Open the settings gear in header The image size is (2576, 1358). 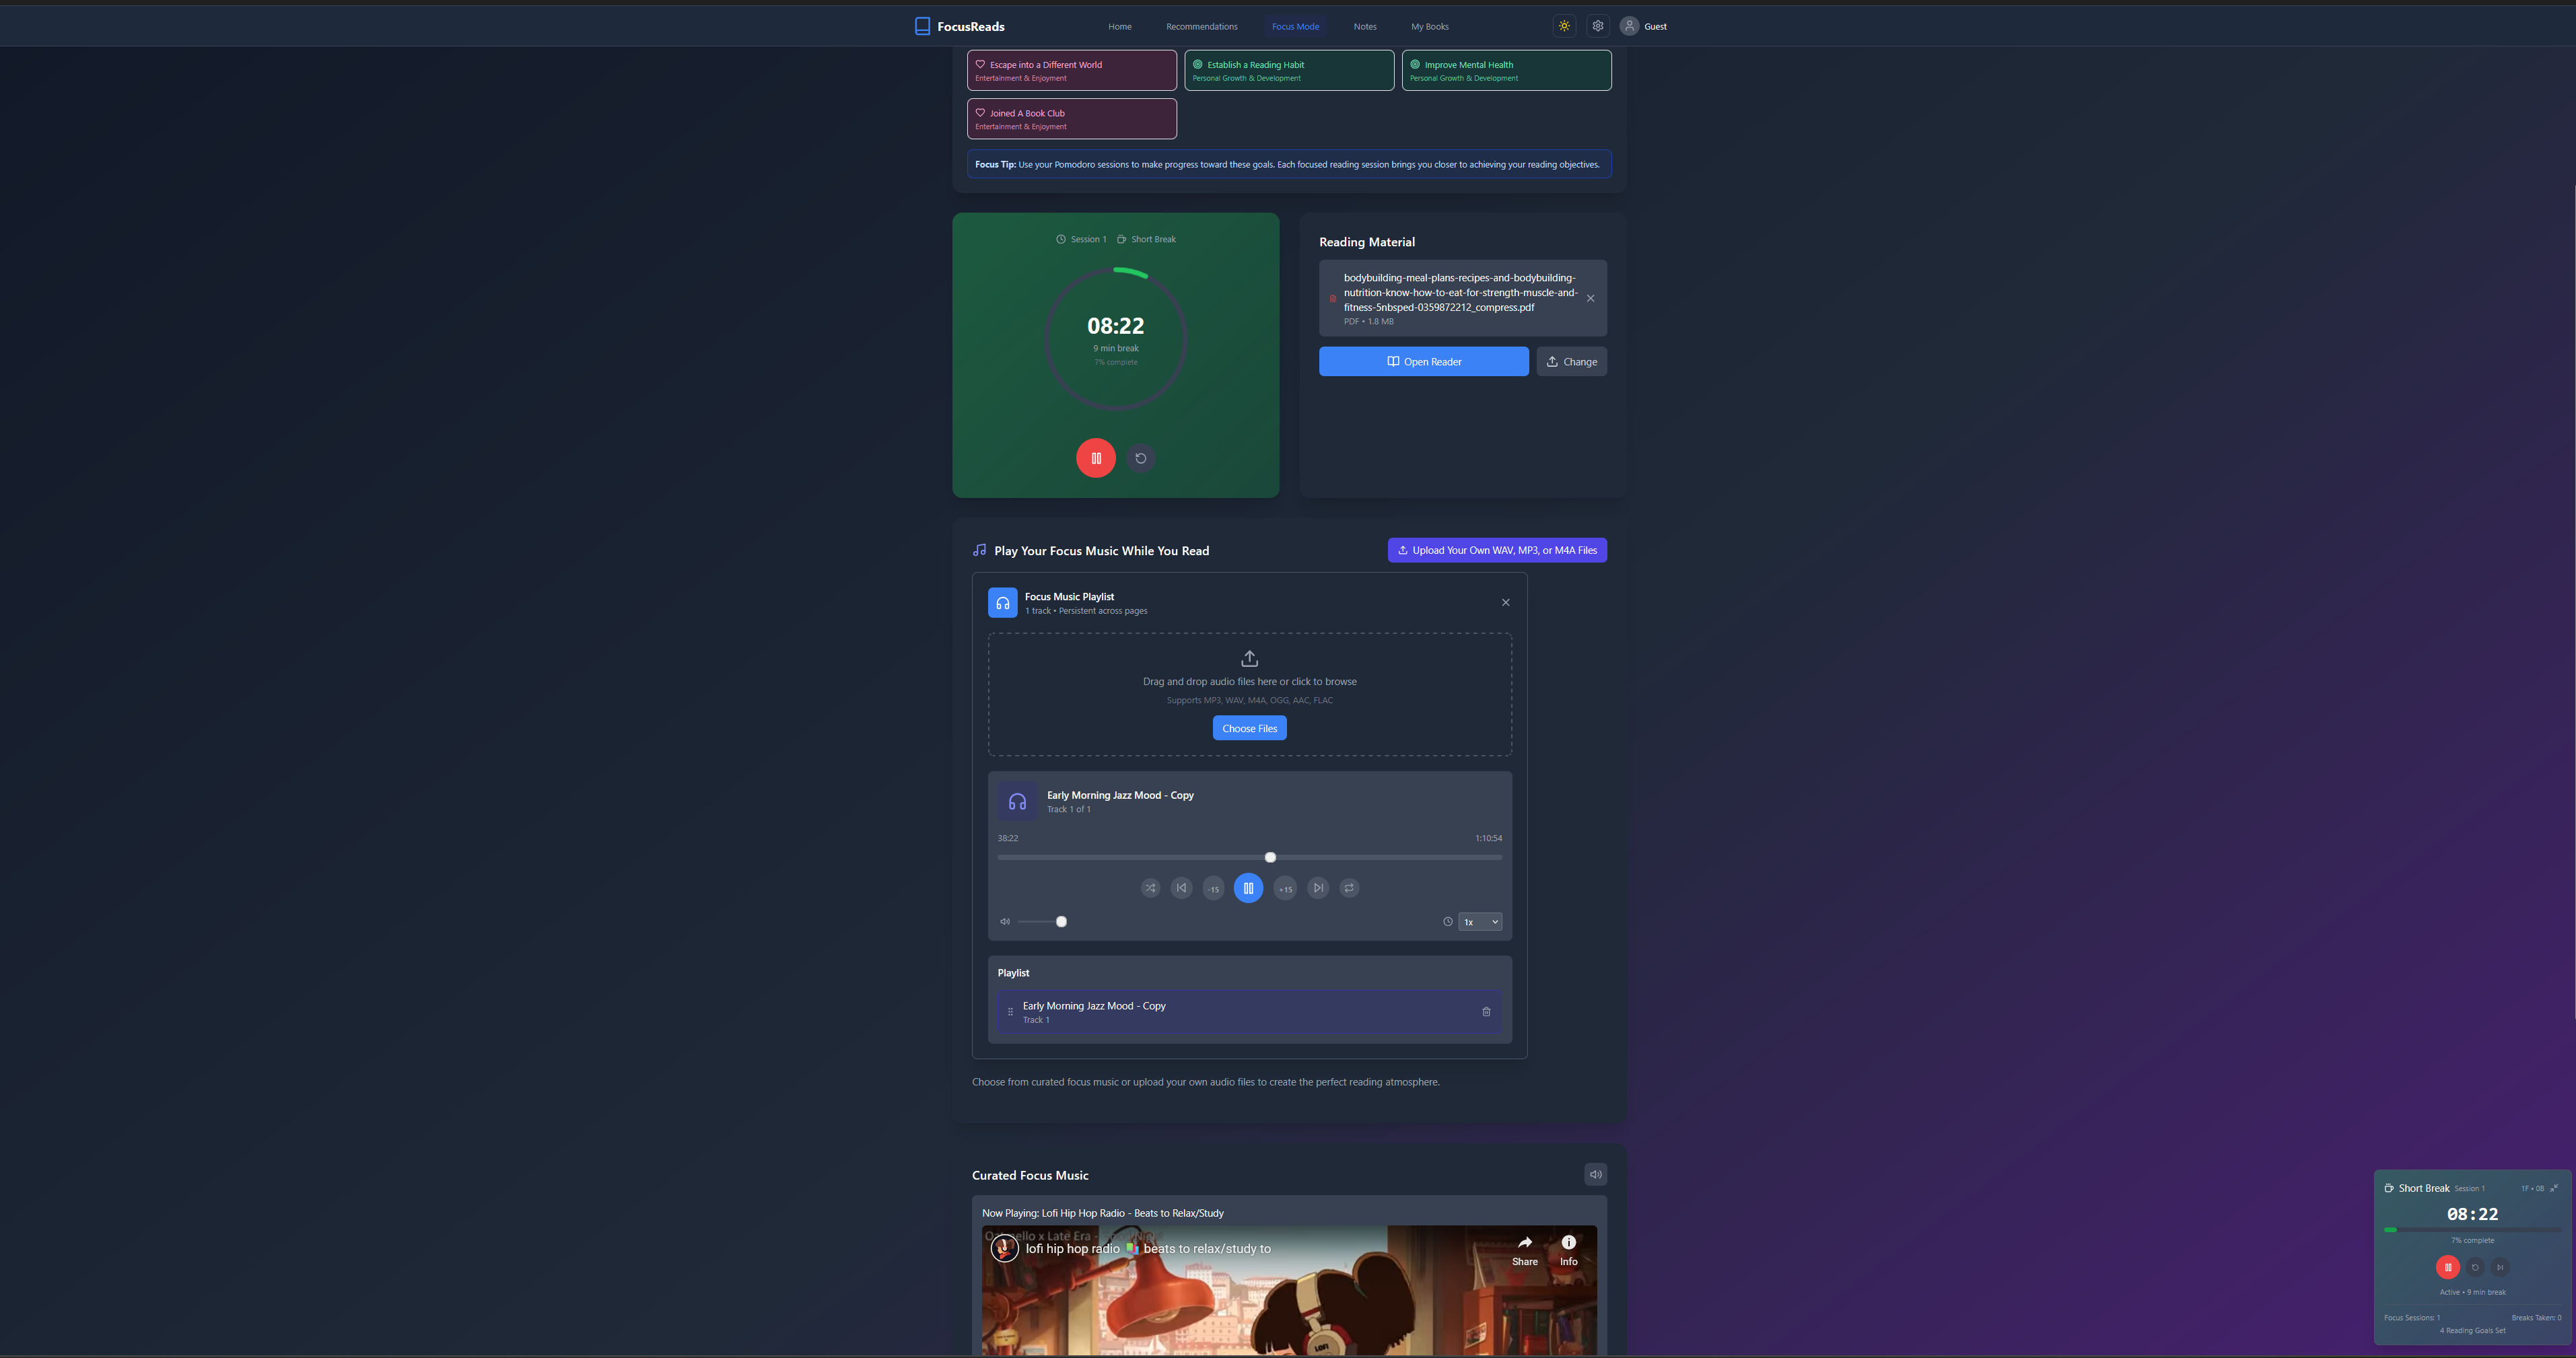click(1598, 26)
